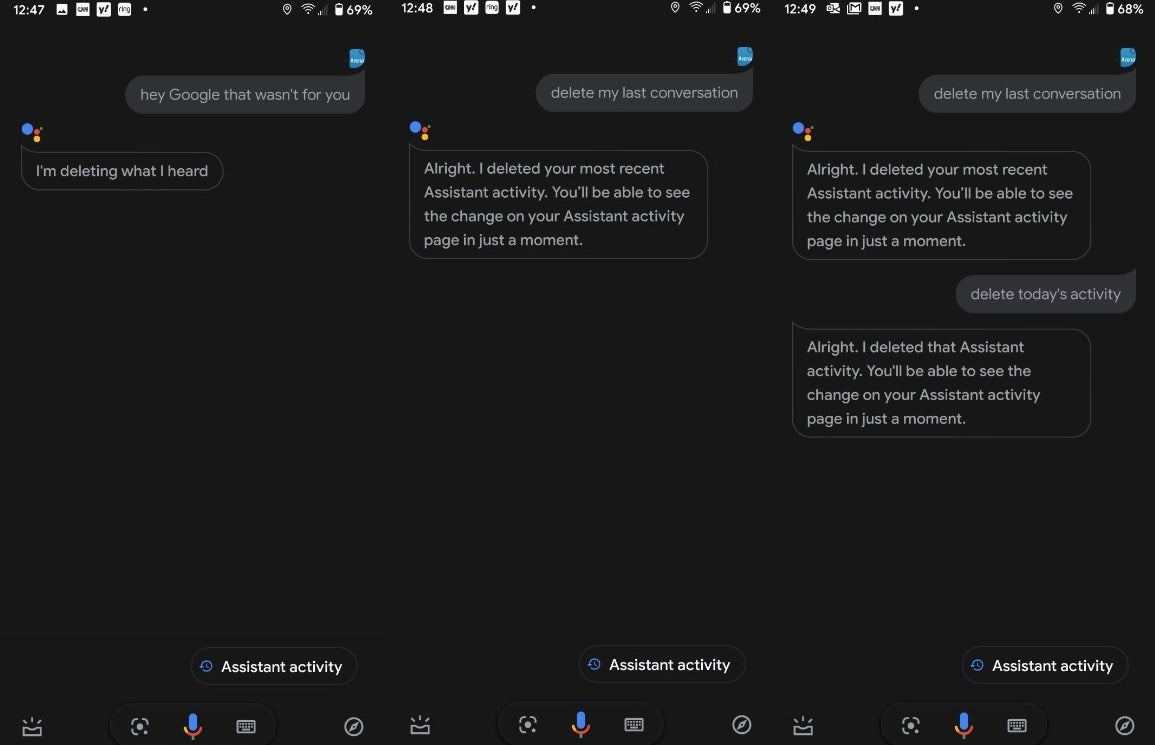Tap the 69% battery indicator in 12:47 screen

click(x=354, y=10)
